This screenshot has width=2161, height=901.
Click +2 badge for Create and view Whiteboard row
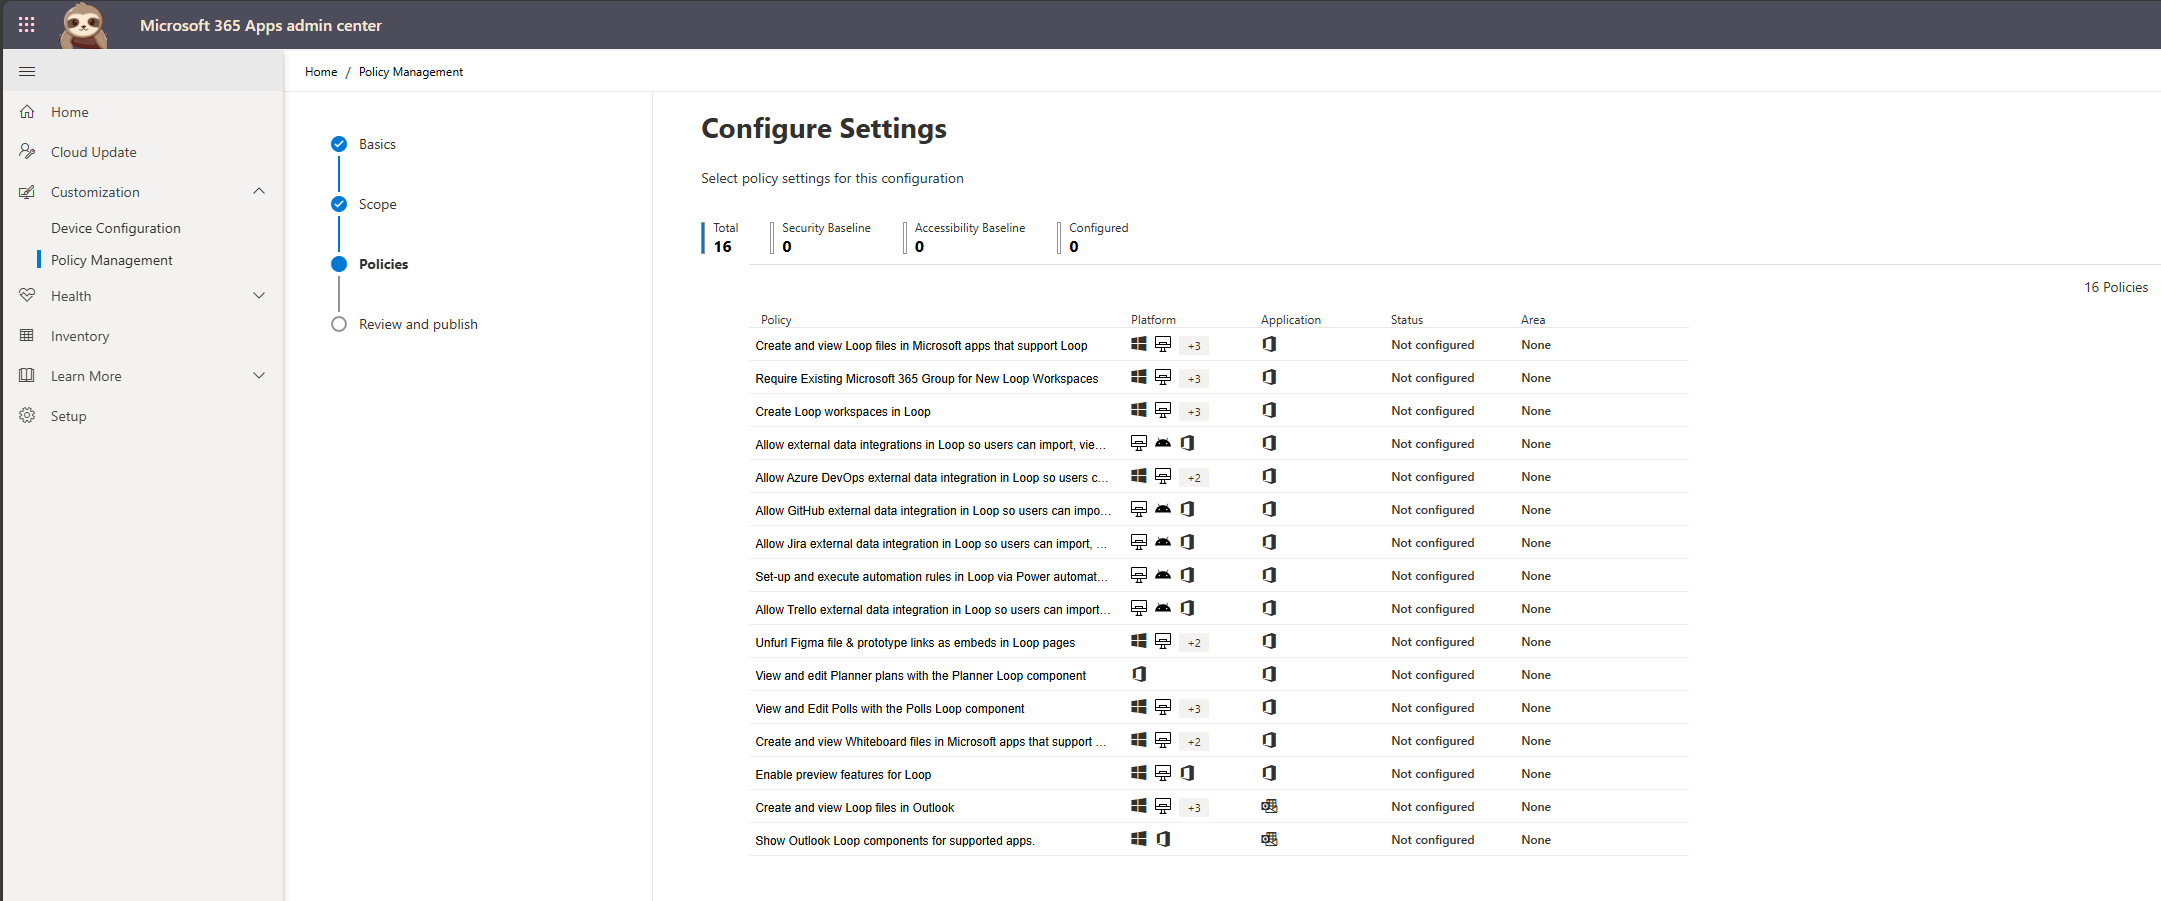[1194, 742]
